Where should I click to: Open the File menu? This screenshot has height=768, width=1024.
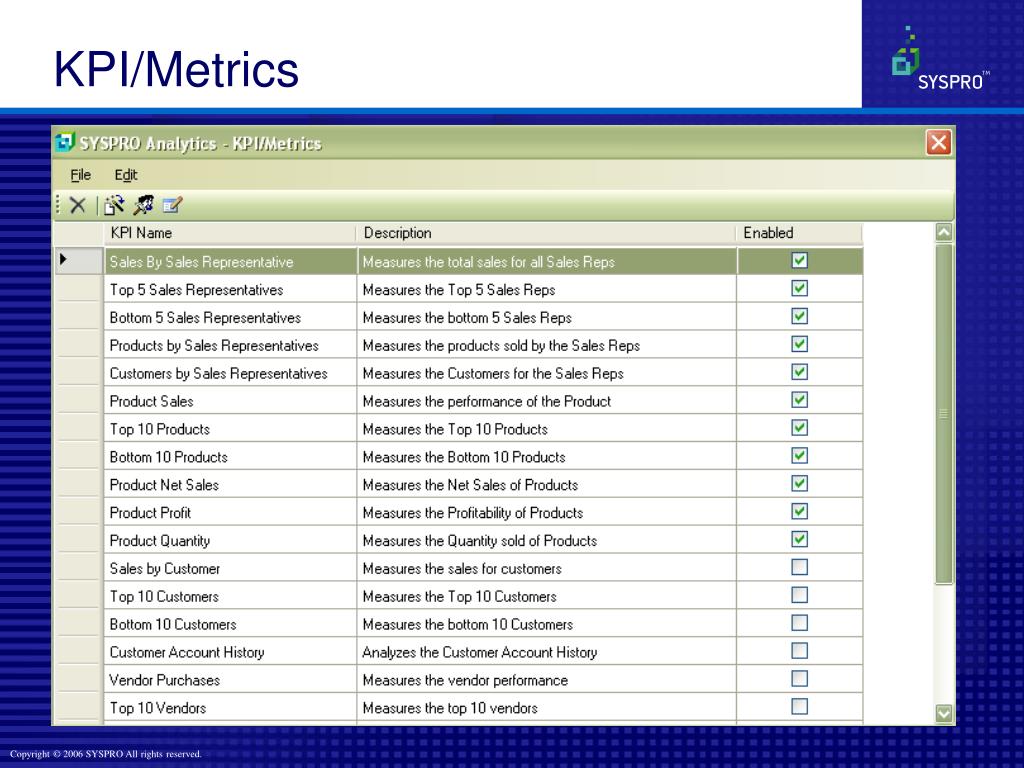pyautogui.click(x=80, y=174)
